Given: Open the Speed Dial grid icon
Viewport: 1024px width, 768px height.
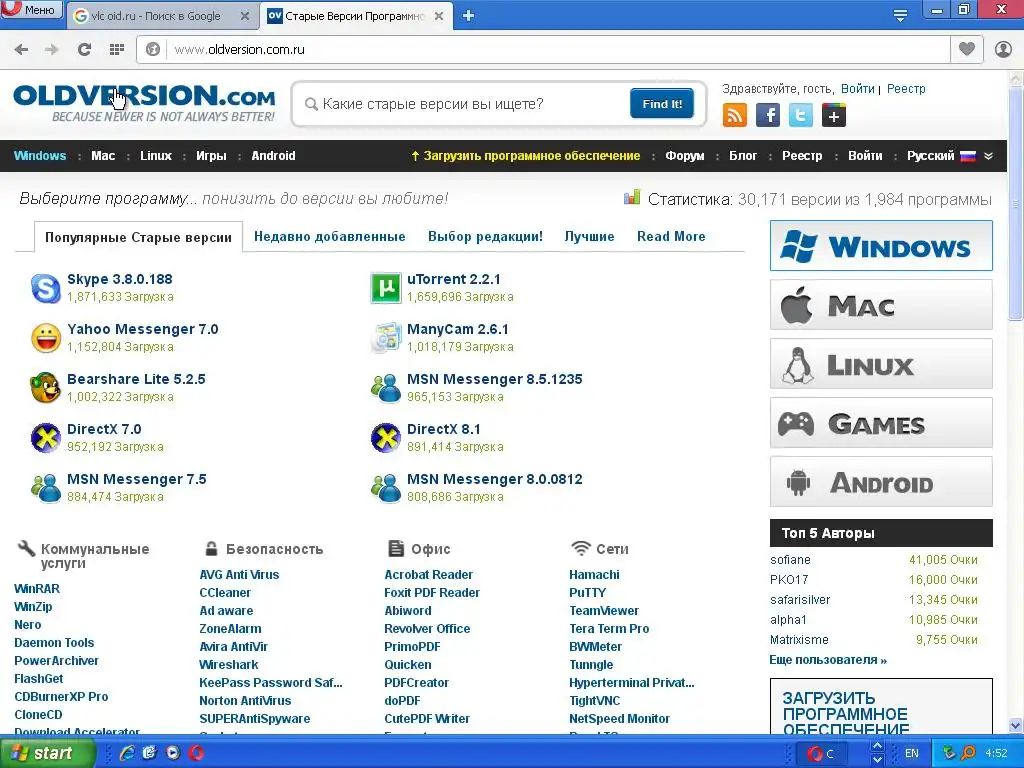Looking at the screenshot, I should [117, 50].
